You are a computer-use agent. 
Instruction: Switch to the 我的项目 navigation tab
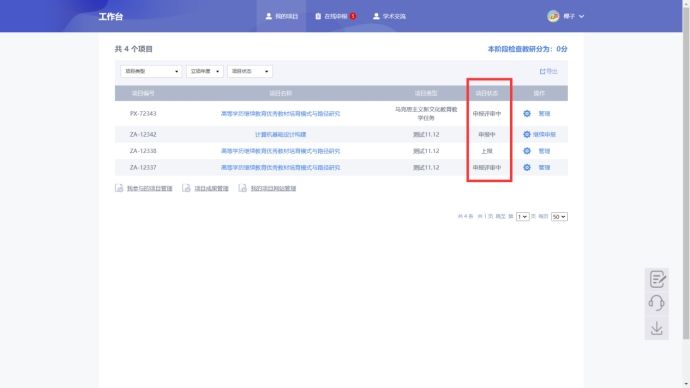click(x=281, y=16)
